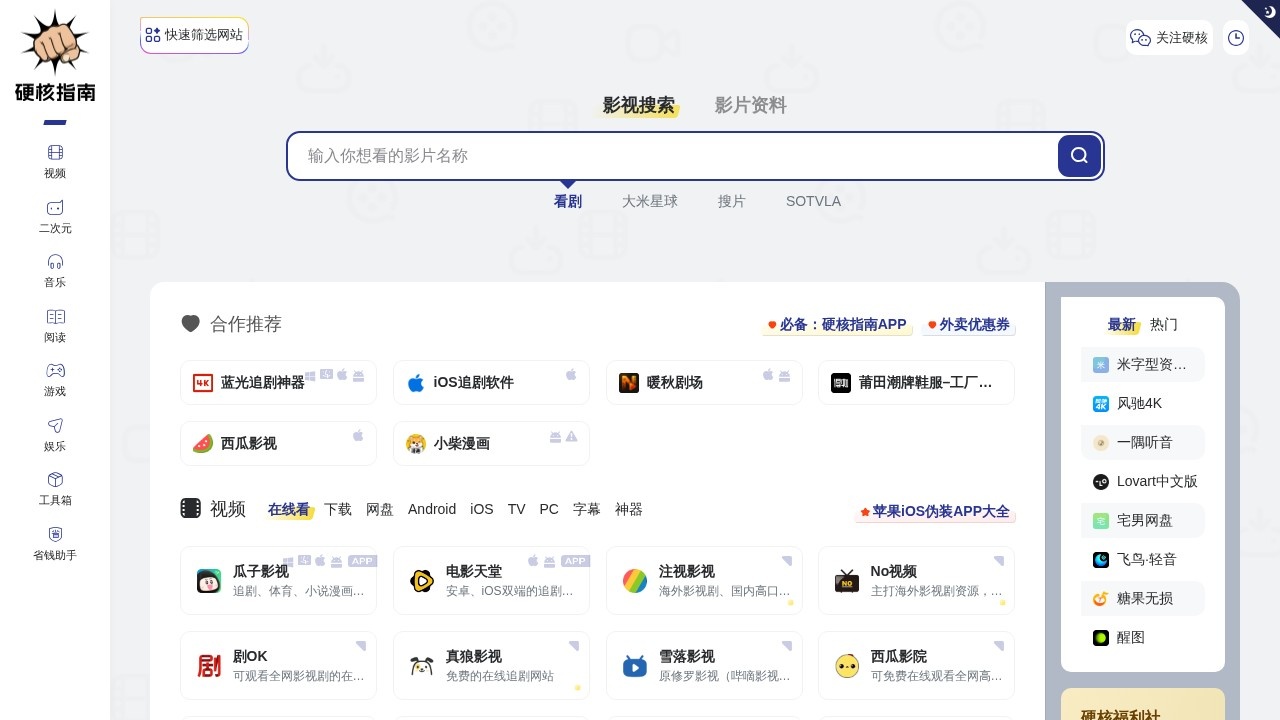This screenshot has width=1280, height=720.
Task: Focus the movie name search field
Action: (672, 156)
